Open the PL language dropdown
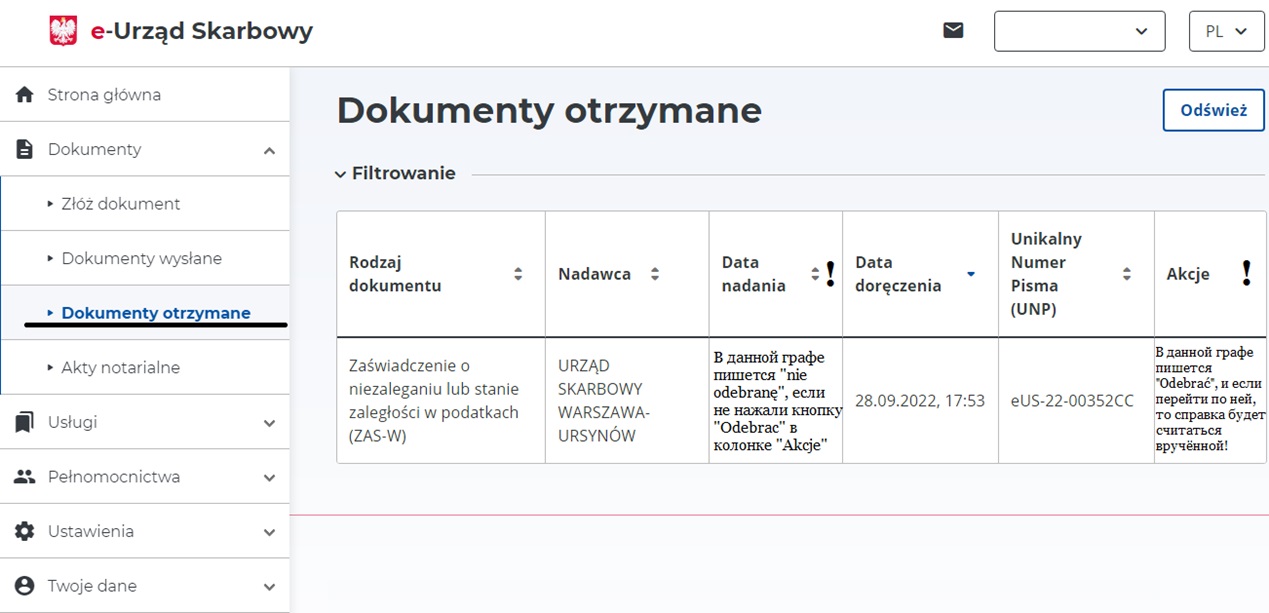Image resolution: width=1269 pixels, height=613 pixels. 1226,31
